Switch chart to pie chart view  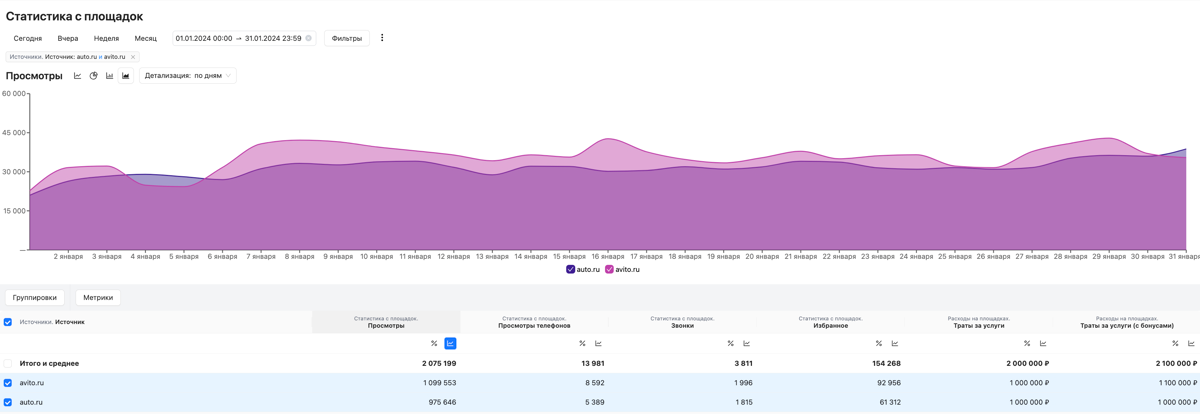point(94,76)
